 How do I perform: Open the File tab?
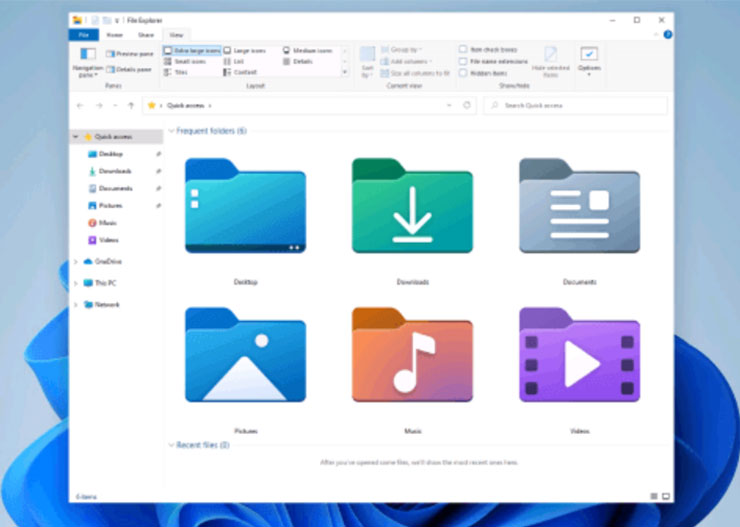(84, 35)
